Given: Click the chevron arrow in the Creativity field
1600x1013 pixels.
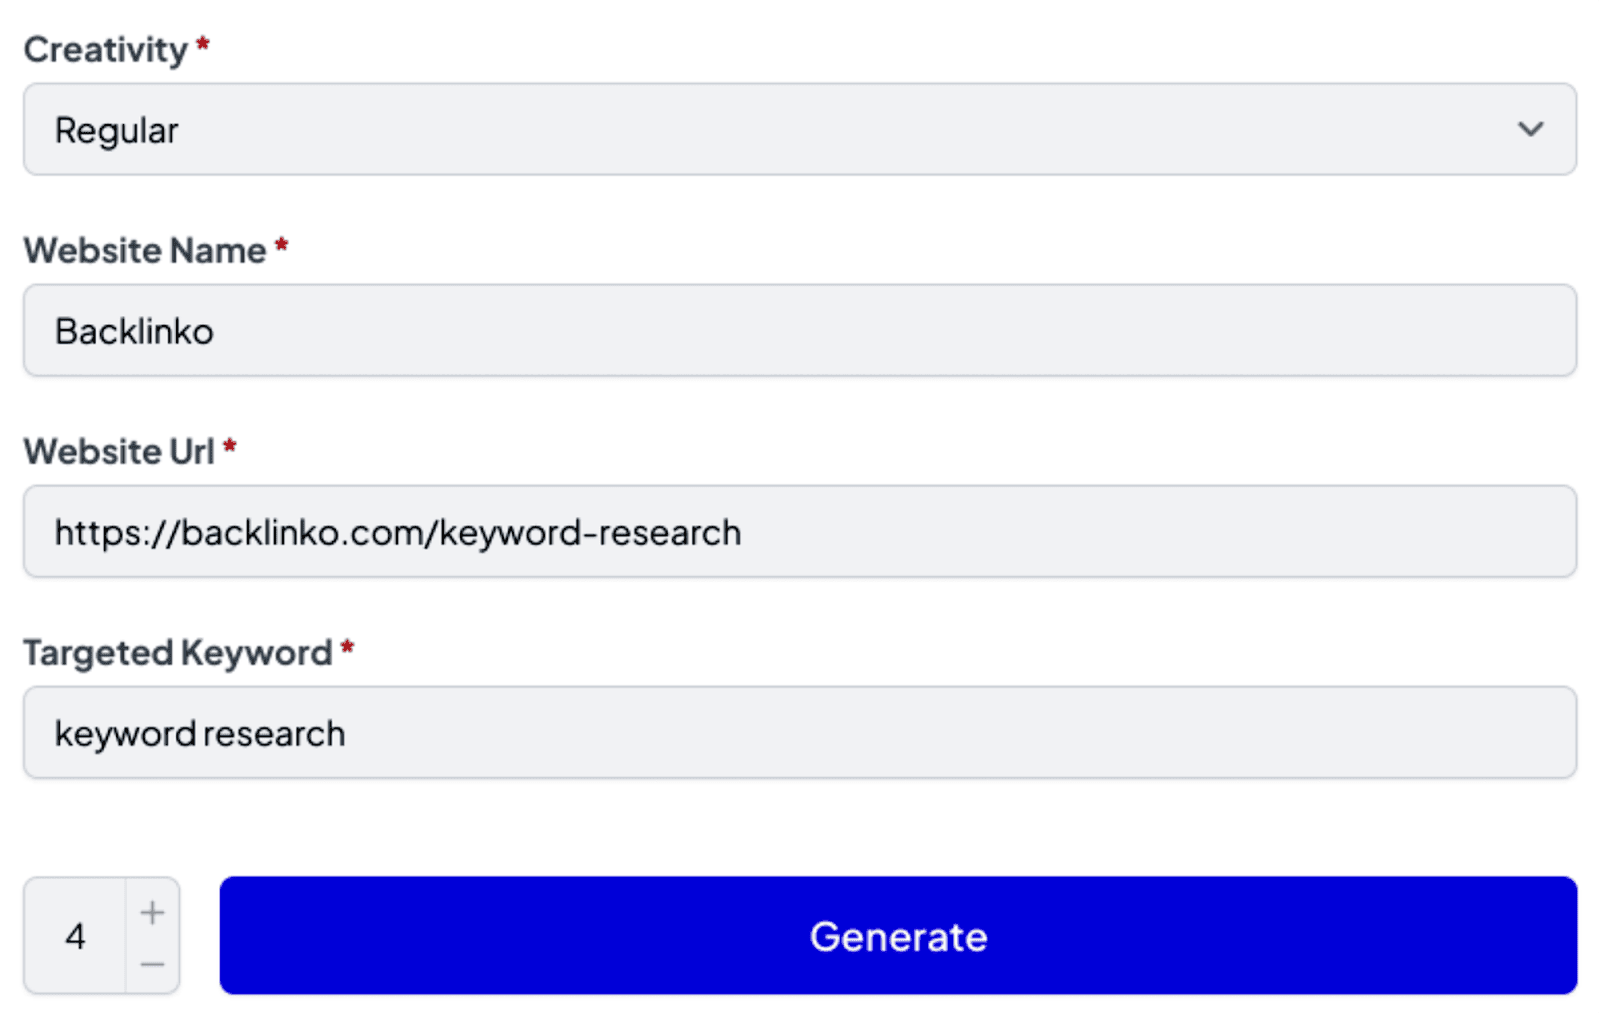Looking at the screenshot, I should coord(1530,129).
